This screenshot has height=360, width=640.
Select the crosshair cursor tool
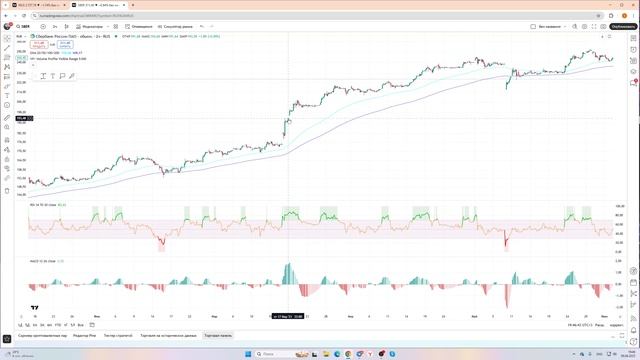coord(7,38)
